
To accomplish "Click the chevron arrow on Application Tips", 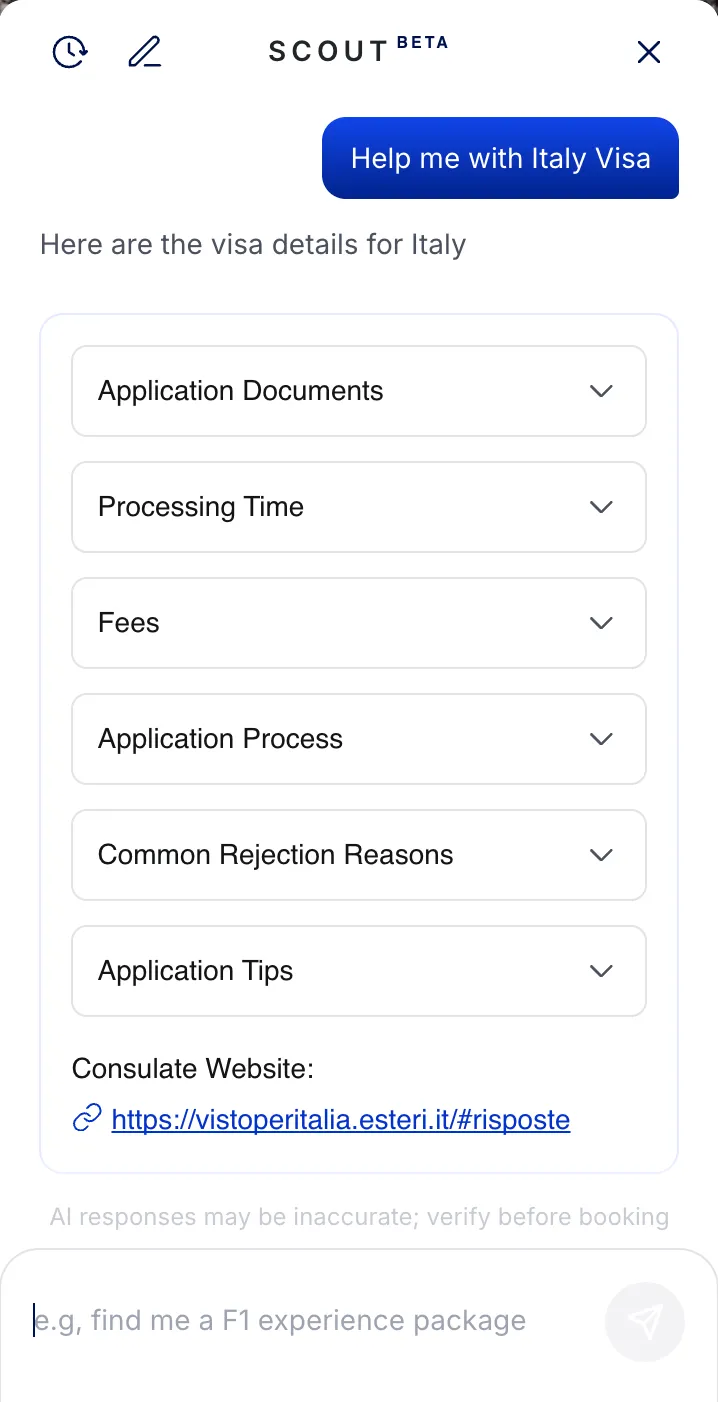I will (x=601, y=971).
